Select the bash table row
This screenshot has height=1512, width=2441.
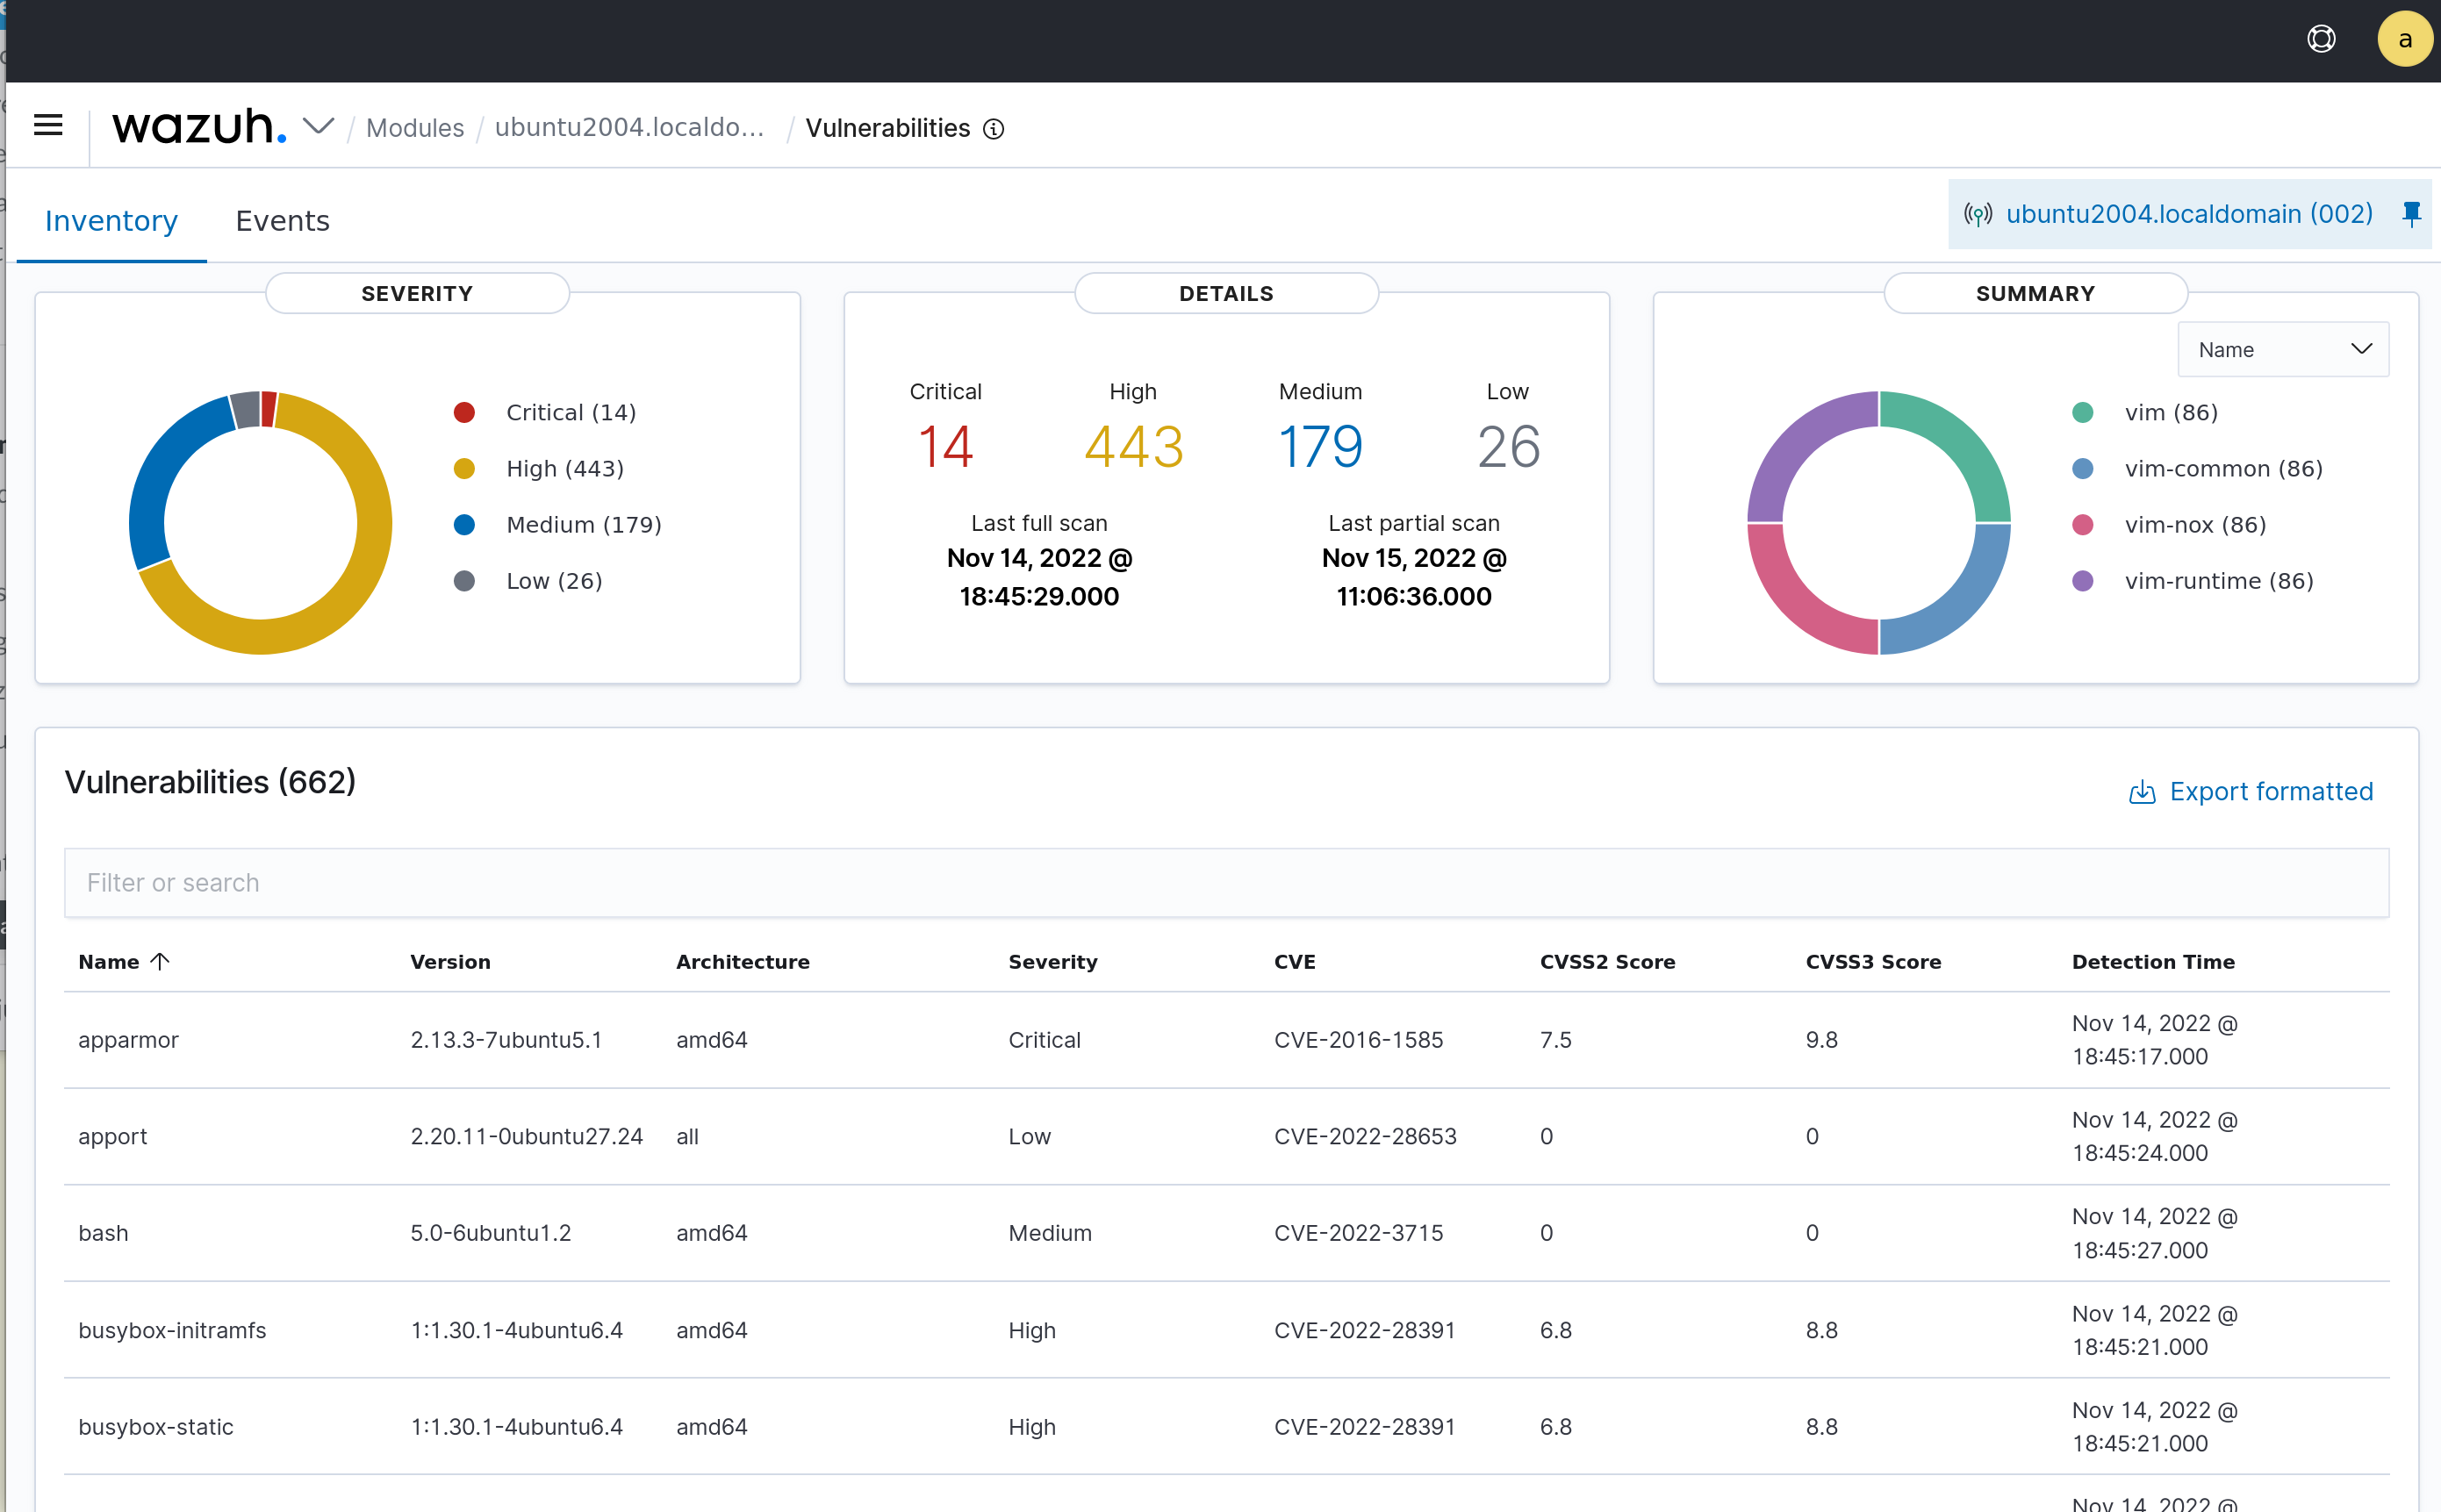point(1226,1233)
